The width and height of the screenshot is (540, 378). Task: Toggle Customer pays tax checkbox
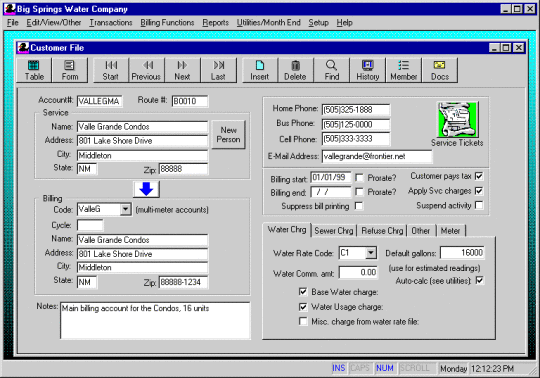[479, 176]
